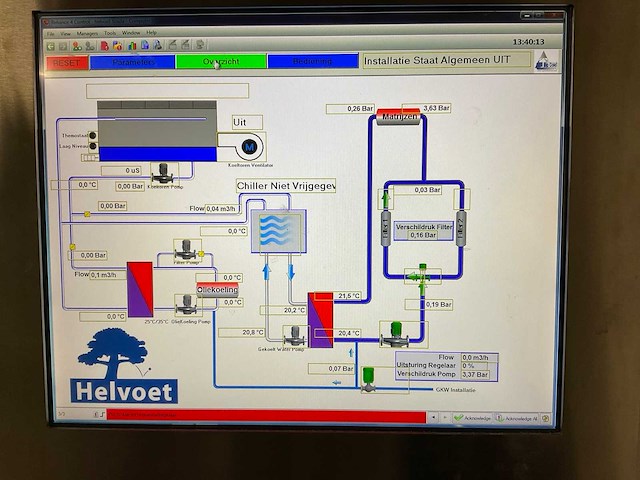Select the green GKW Installatie valve

tap(368, 378)
